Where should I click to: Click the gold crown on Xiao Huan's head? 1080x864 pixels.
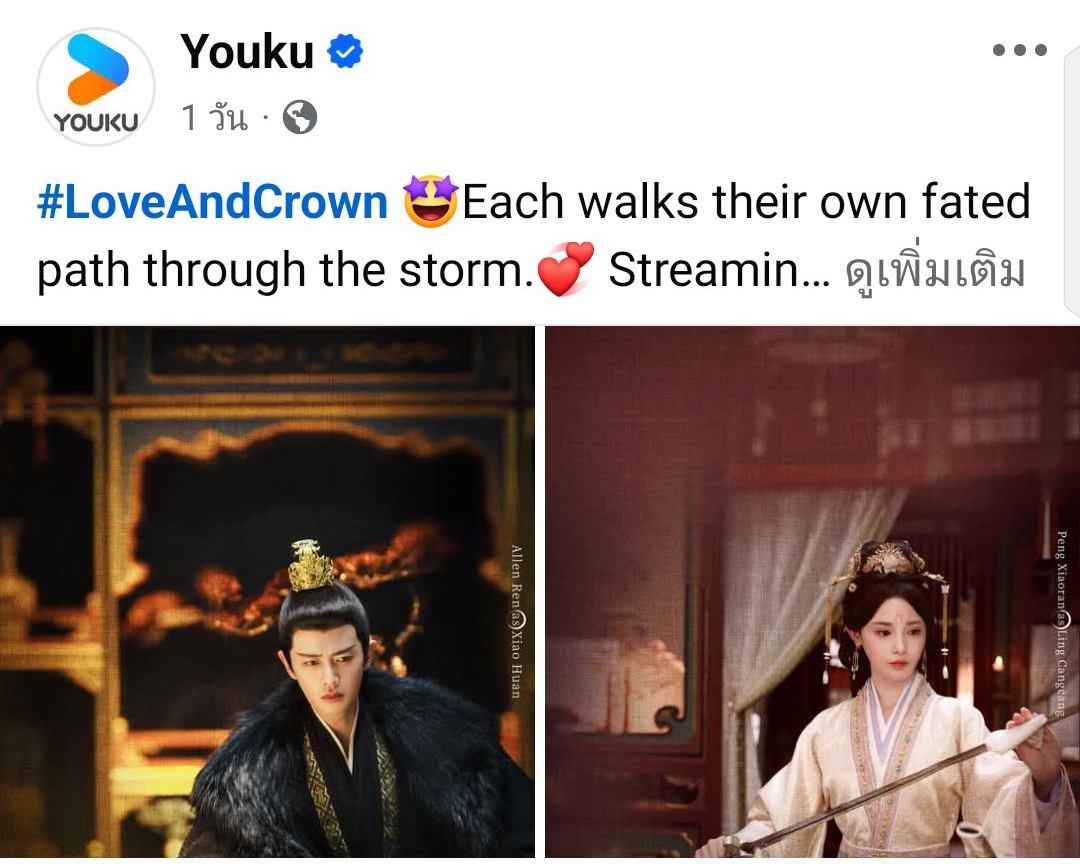coord(312,566)
